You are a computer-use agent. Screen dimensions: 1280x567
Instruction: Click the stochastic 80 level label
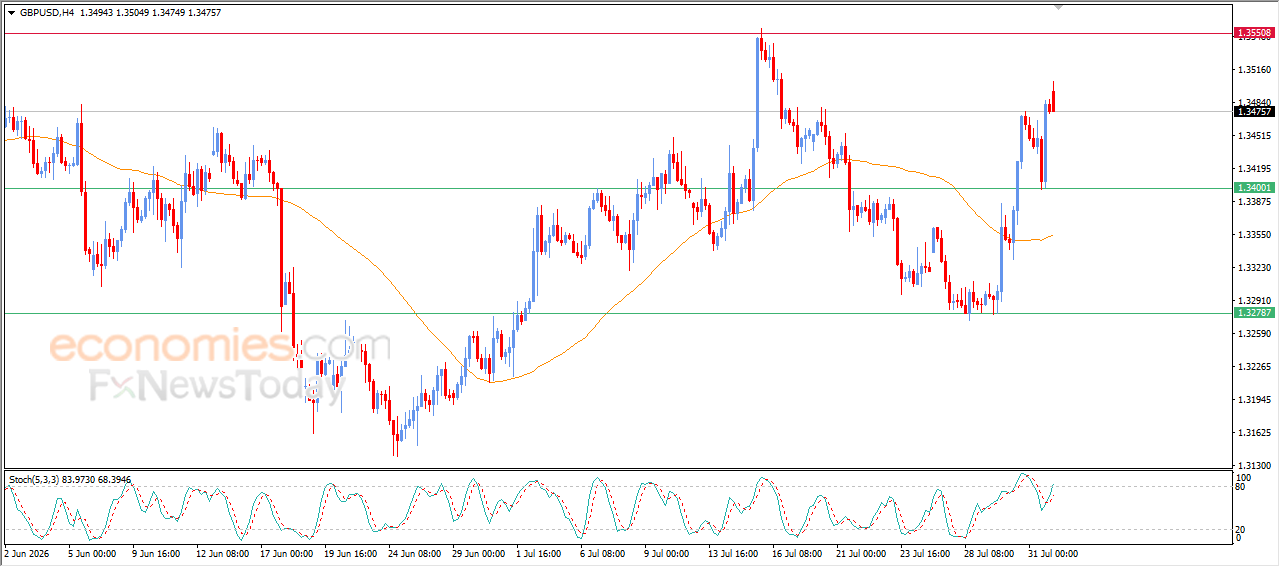pos(1240,487)
